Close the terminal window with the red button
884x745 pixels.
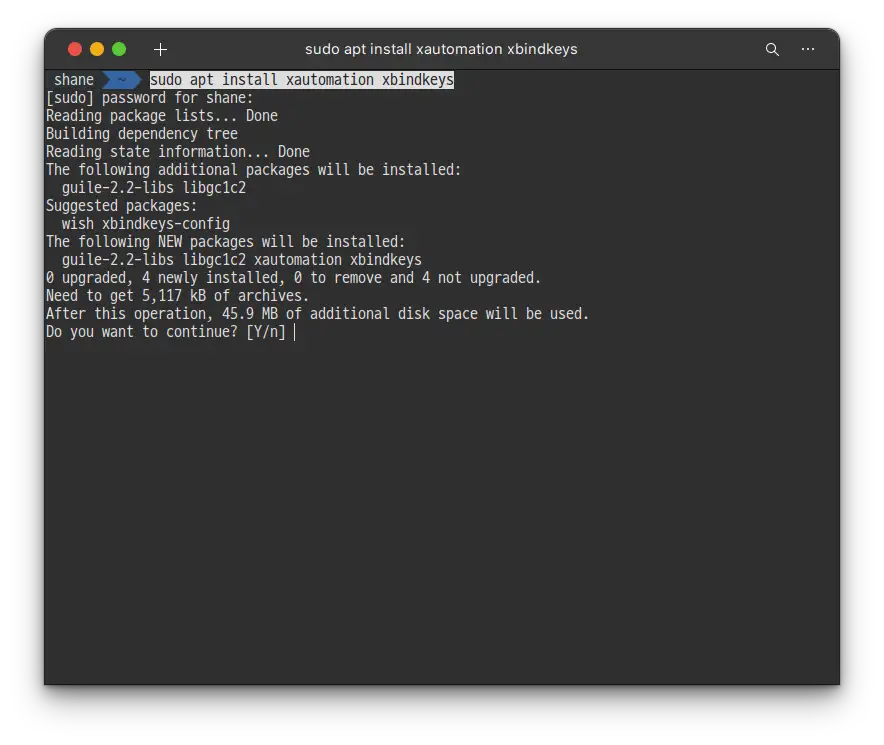(74, 50)
